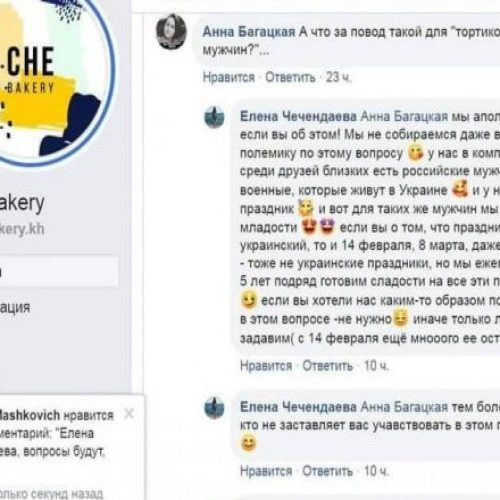The width and height of the screenshot is (500, 500).
Task: Open the page username link ending kery.kh
Action: tap(22, 229)
